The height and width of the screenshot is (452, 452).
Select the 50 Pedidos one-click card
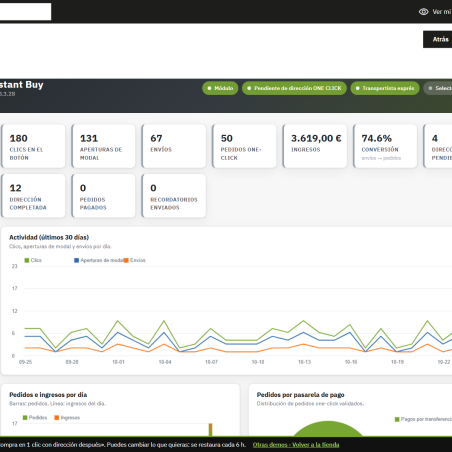244,146
